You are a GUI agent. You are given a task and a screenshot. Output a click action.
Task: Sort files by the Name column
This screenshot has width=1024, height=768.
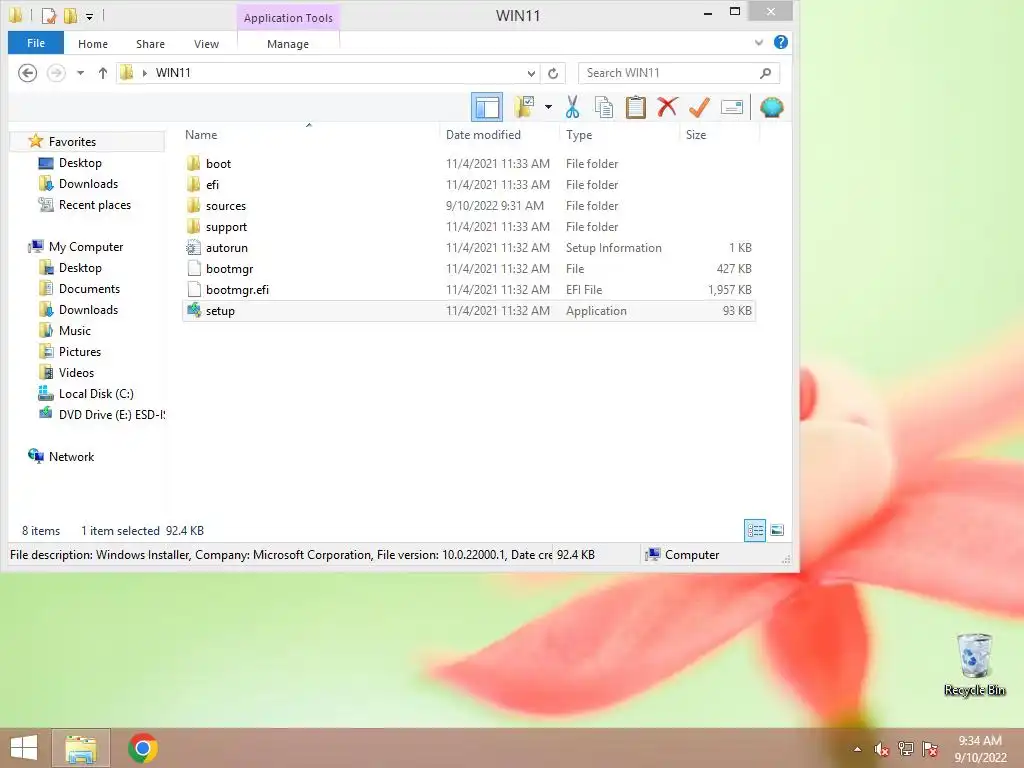(201, 135)
